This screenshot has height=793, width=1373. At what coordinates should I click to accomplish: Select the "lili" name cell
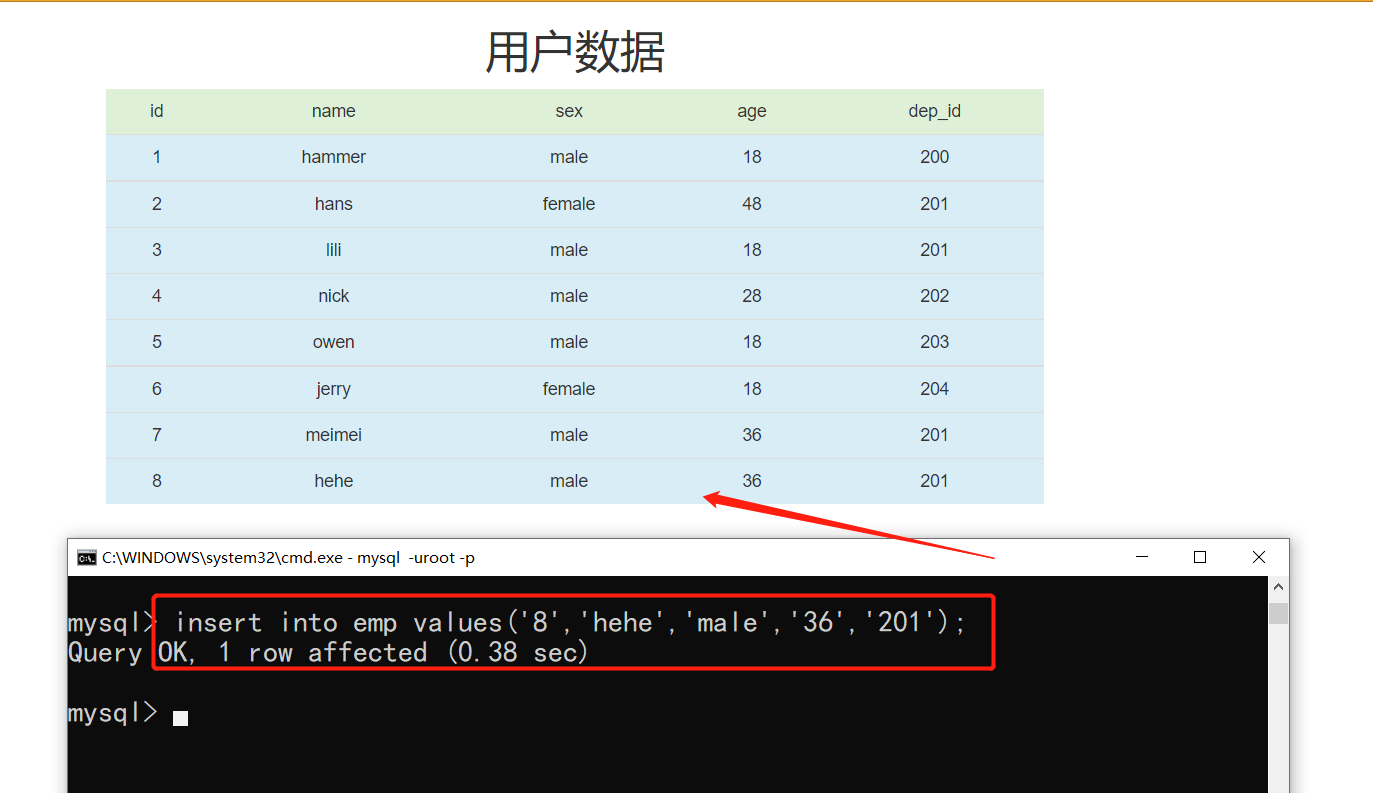334,250
